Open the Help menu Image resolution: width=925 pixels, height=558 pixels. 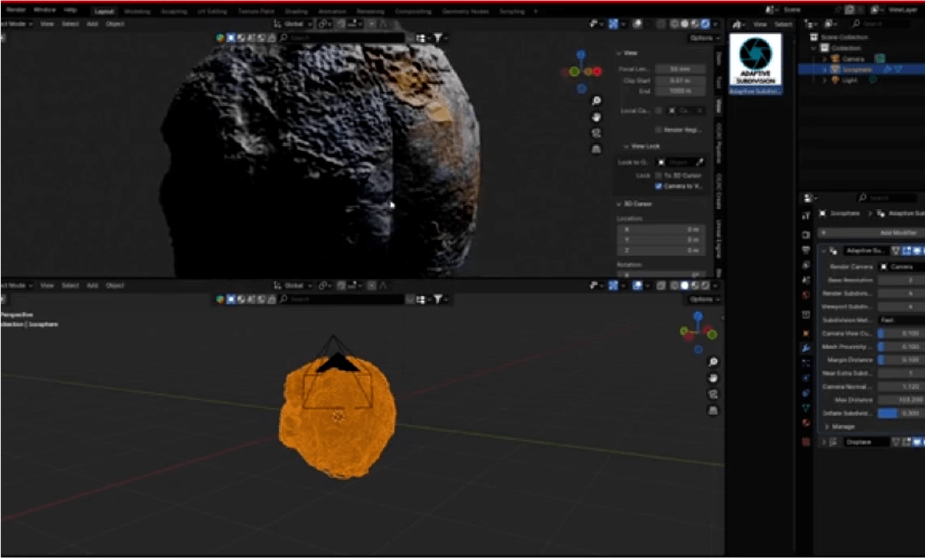[x=70, y=10]
